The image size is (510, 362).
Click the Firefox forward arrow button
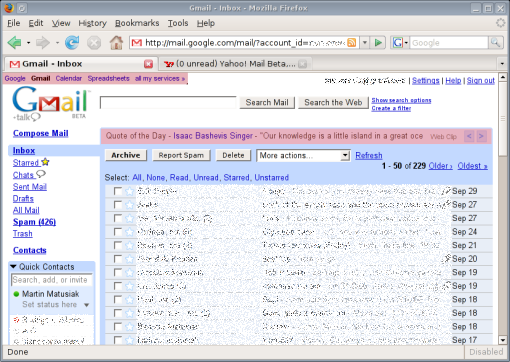tap(43, 43)
